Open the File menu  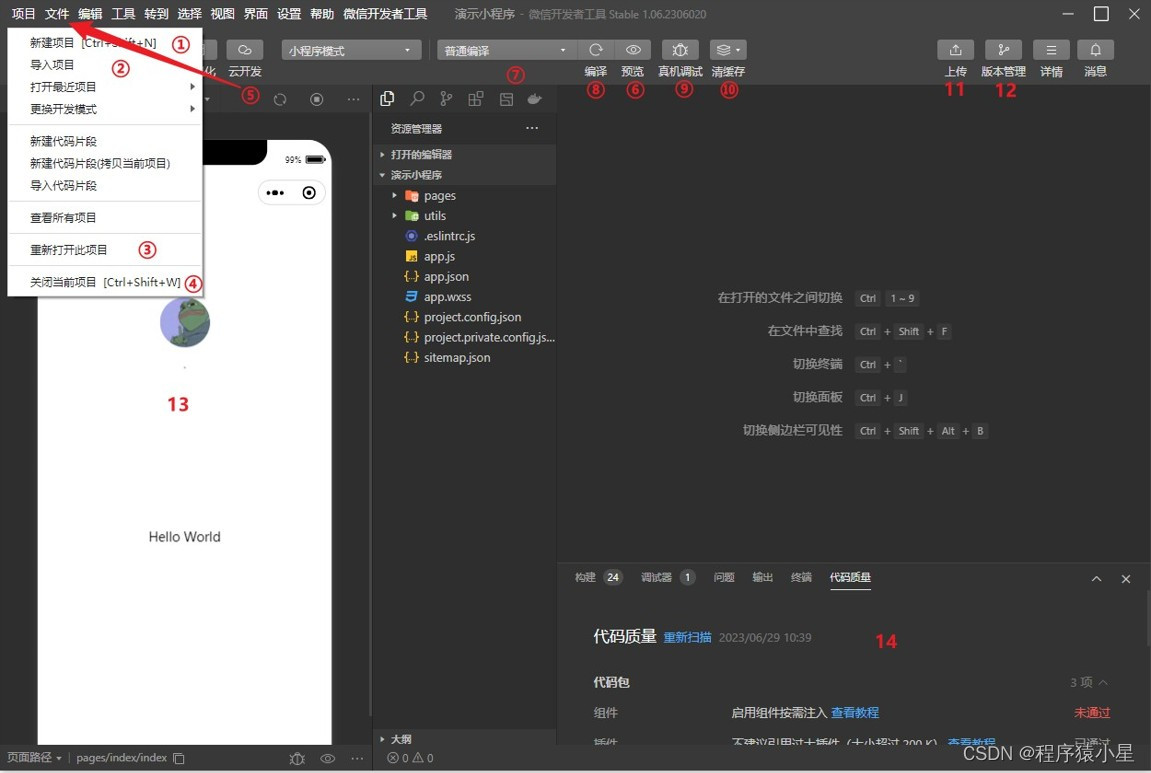coord(57,14)
